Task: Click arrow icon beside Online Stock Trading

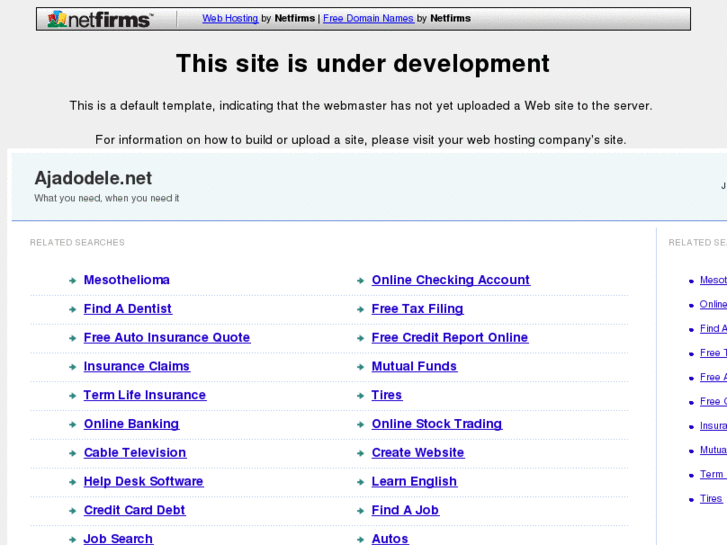Action: pyautogui.click(x=360, y=424)
